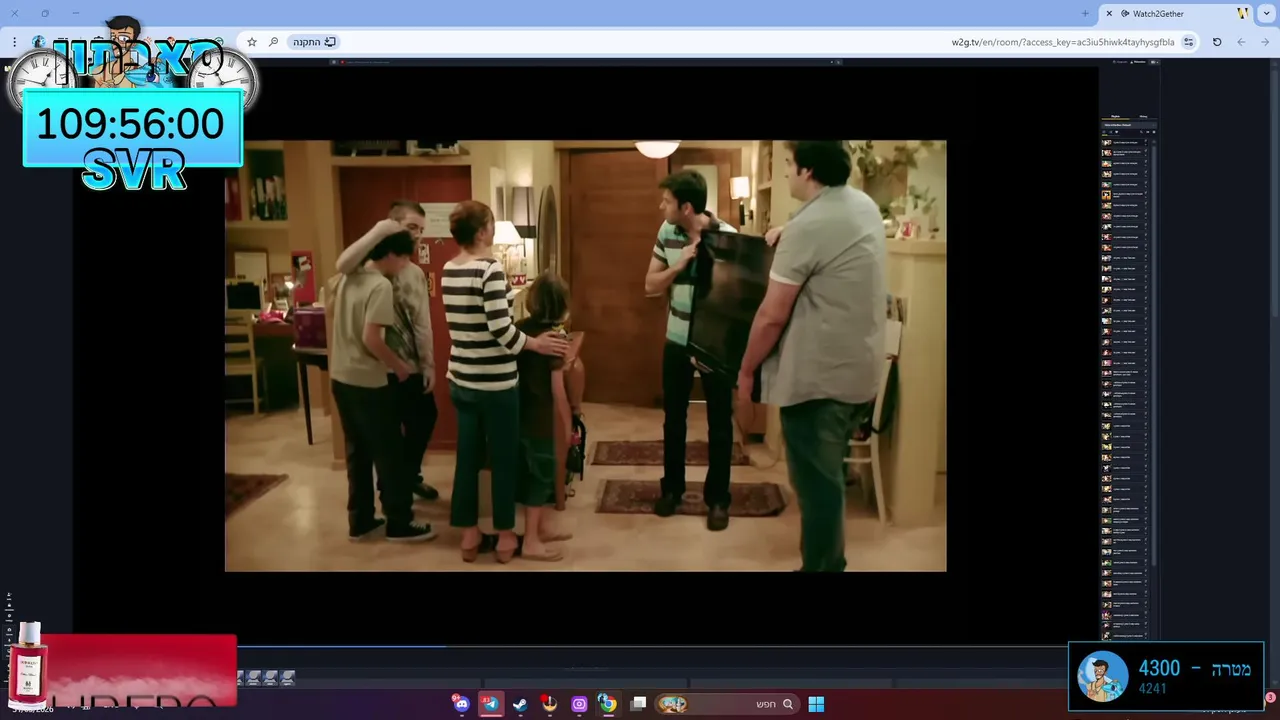
Task: Click the video progress bar under the player
Action: [585, 646]
